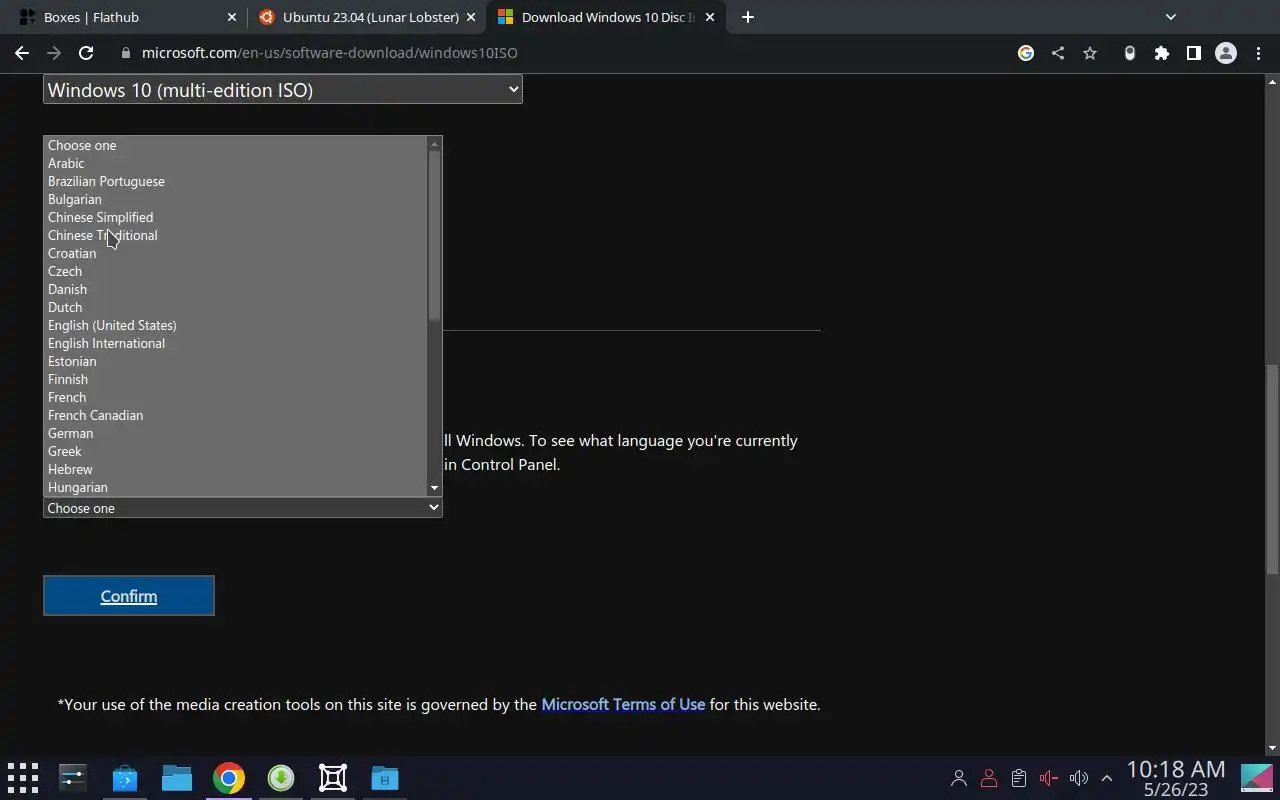Viewport: 1280px width, 800px height.
Task: Click language list scroll down arrow
Action: click(x=434, y=488)
